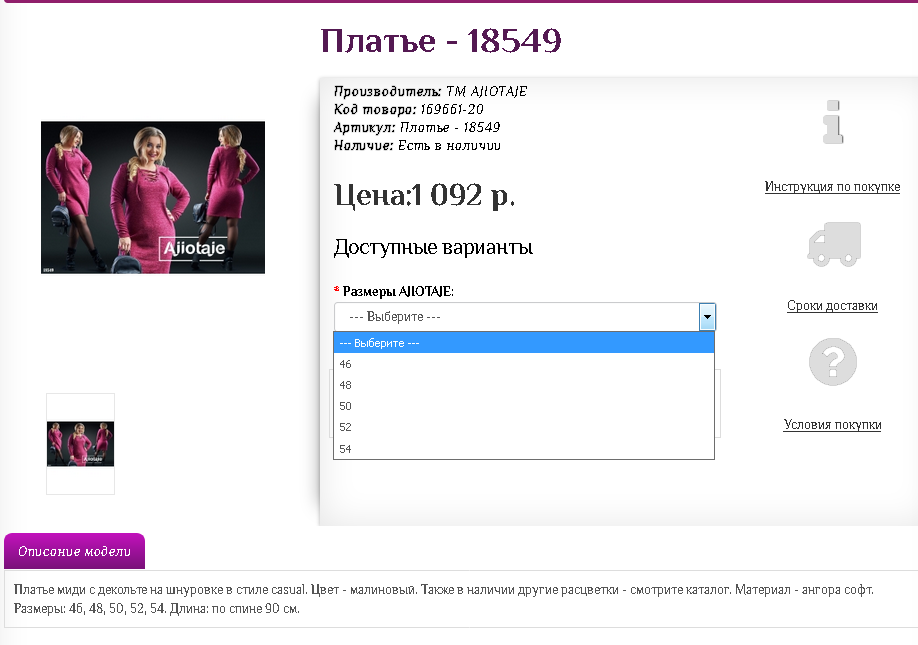Click product code 169661-20
The width and height of the screenshot is (918, 645).
451,109
